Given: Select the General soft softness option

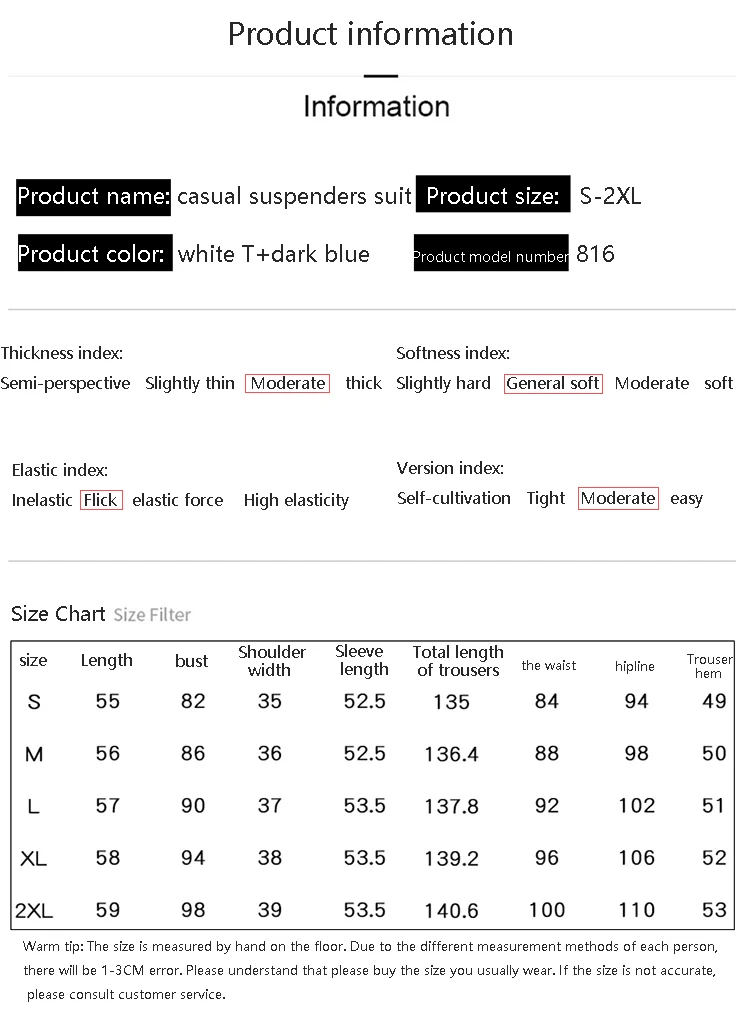Looking at the screenshot, I should (553, 384).
